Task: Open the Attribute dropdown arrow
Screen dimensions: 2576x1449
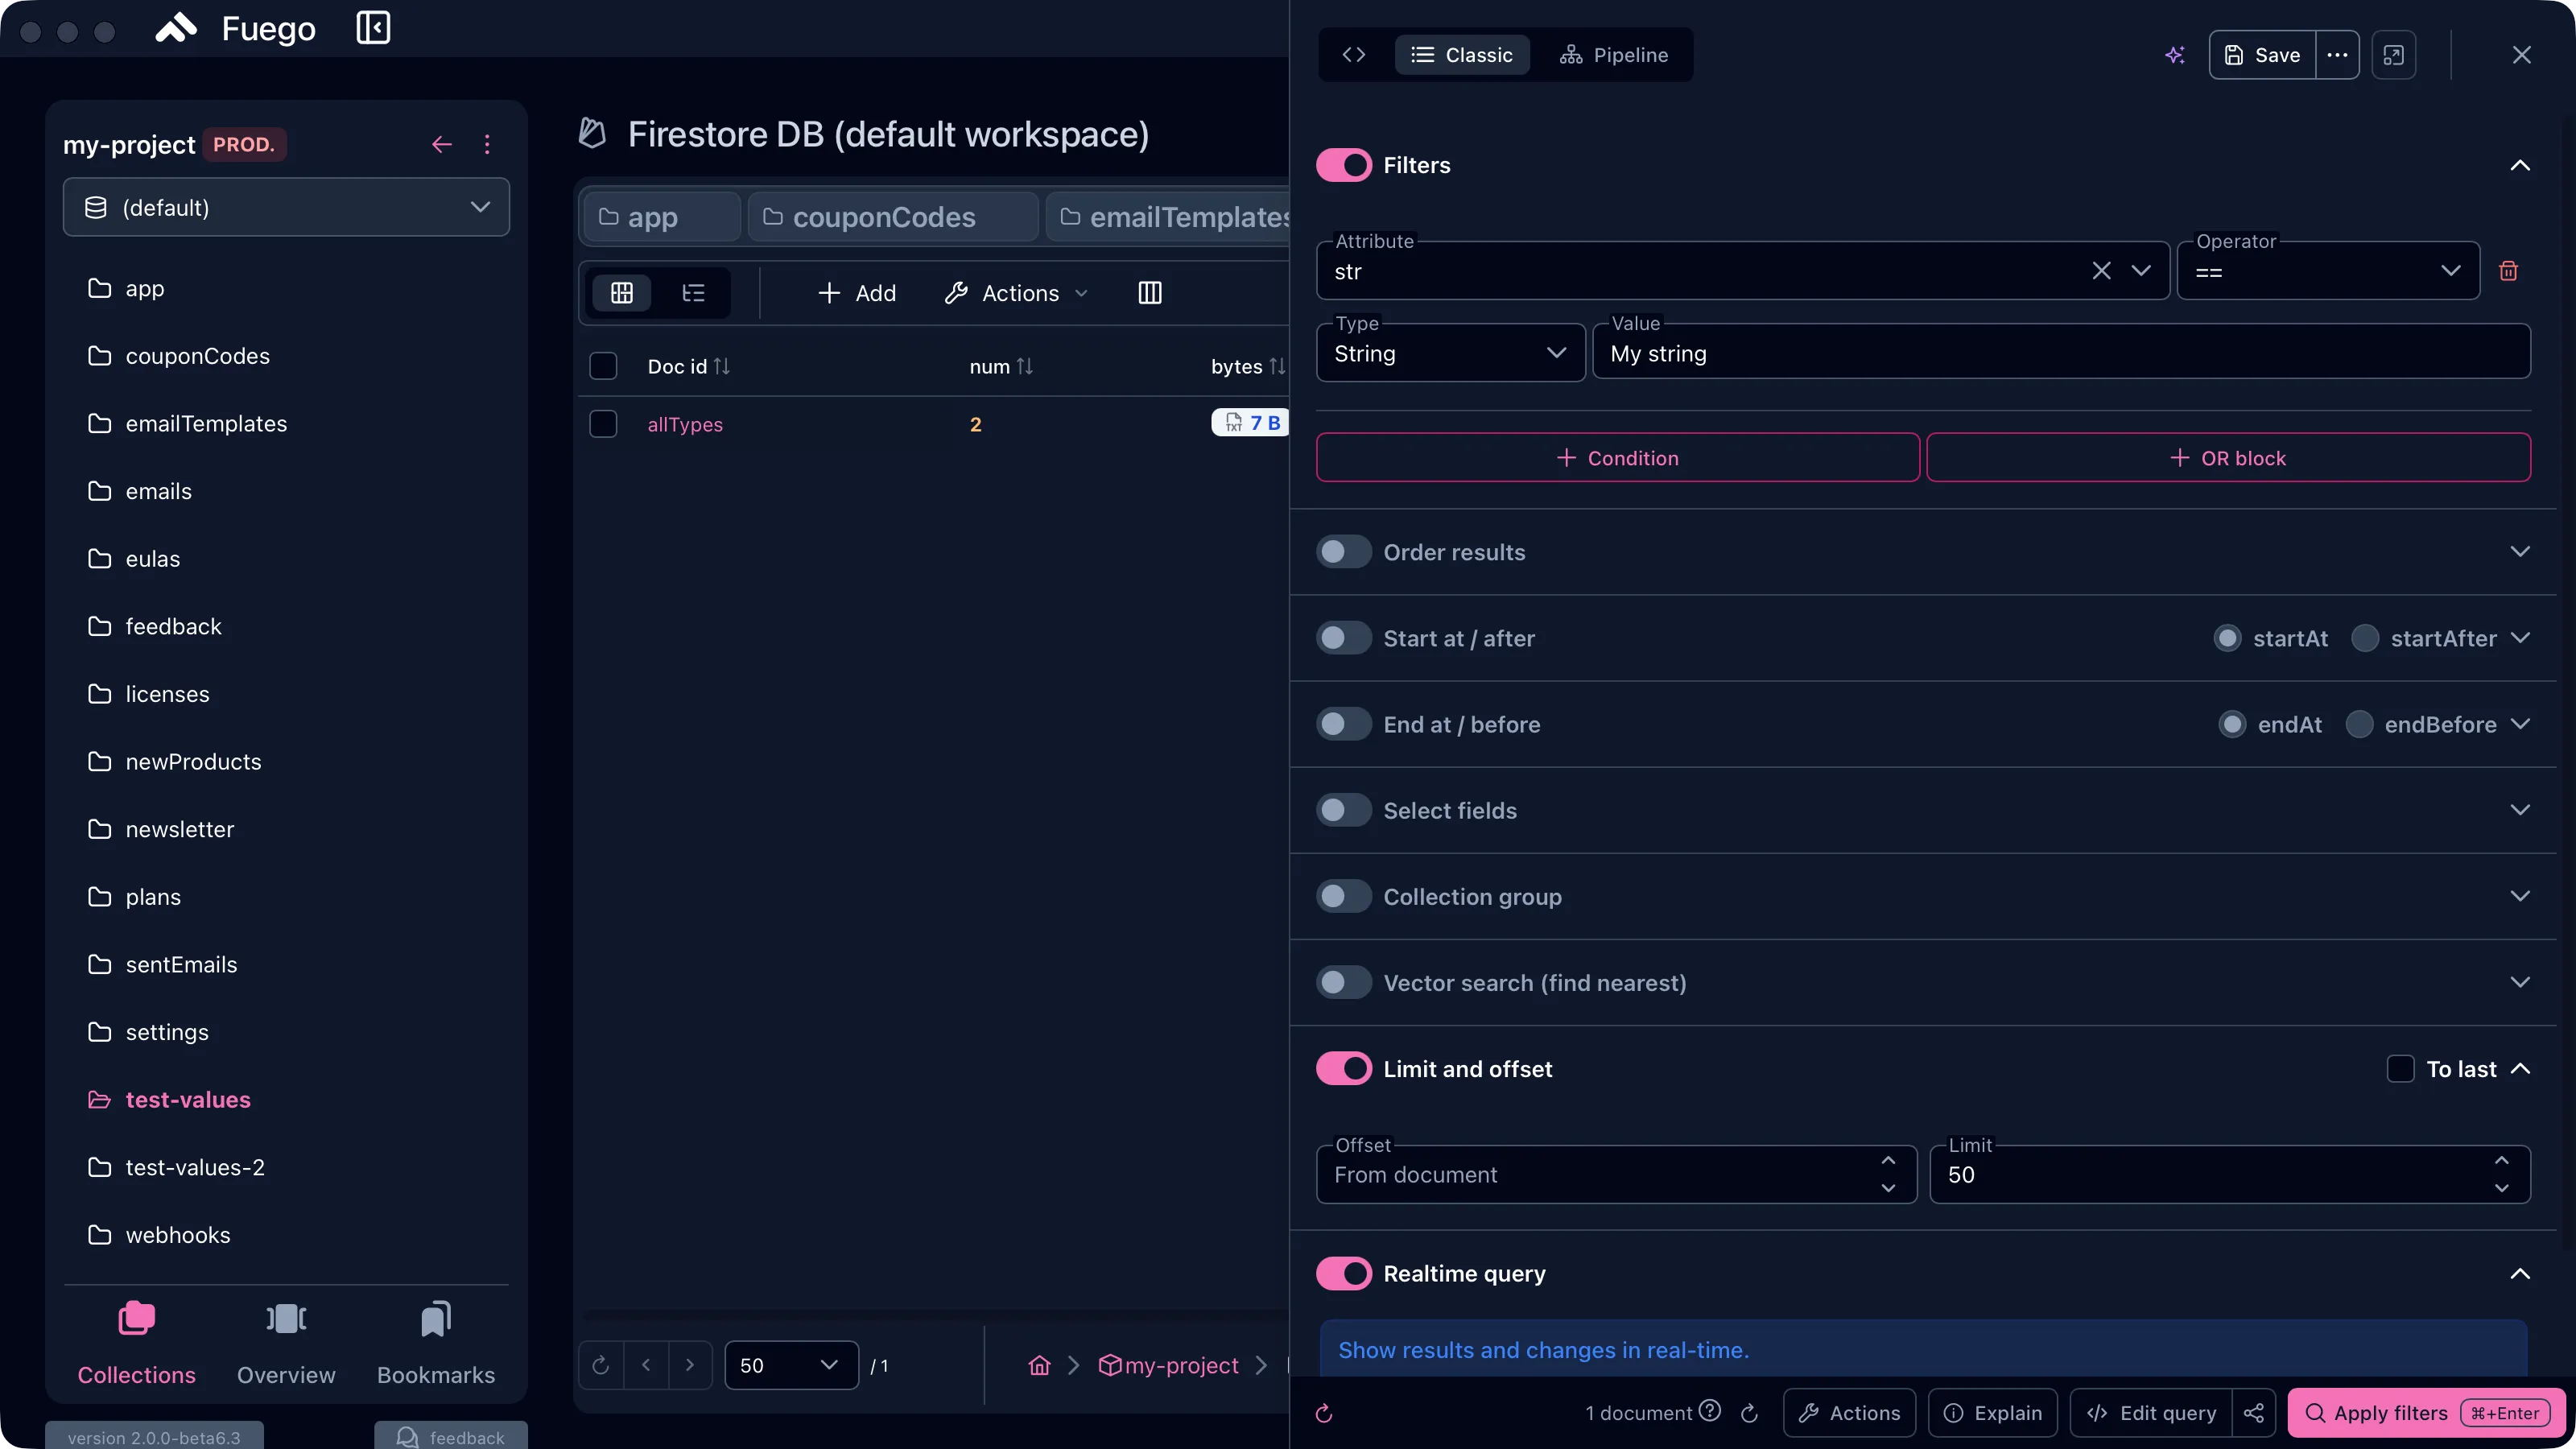Action: click(2141, 271)
